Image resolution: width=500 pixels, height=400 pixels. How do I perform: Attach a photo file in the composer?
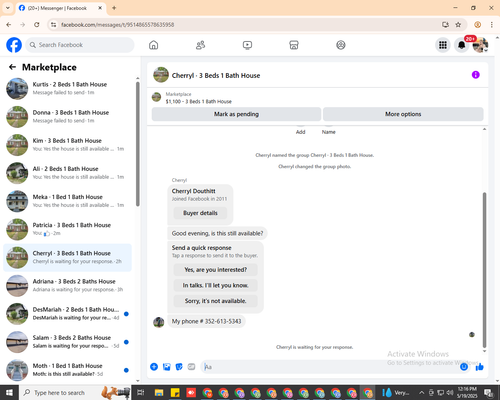(x=167, y=367)
